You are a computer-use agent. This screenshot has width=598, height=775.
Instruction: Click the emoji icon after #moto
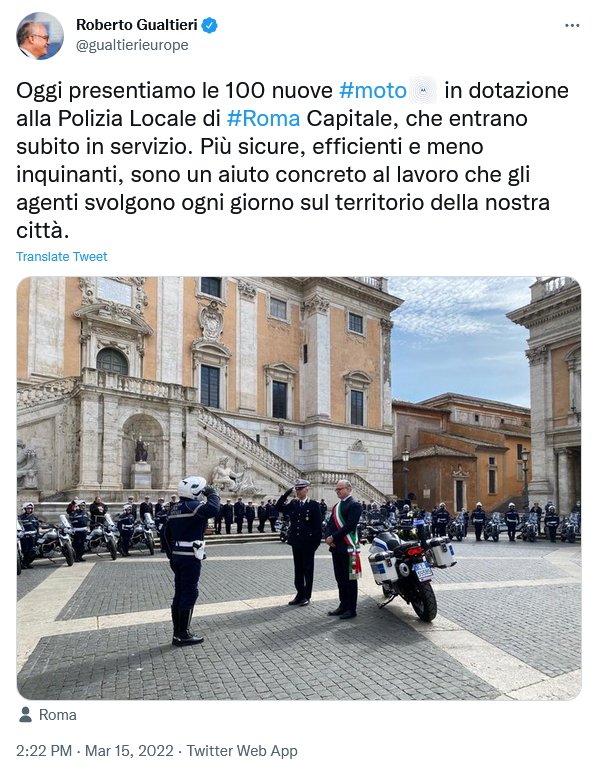pyautogui.click(x=423, y=90)
